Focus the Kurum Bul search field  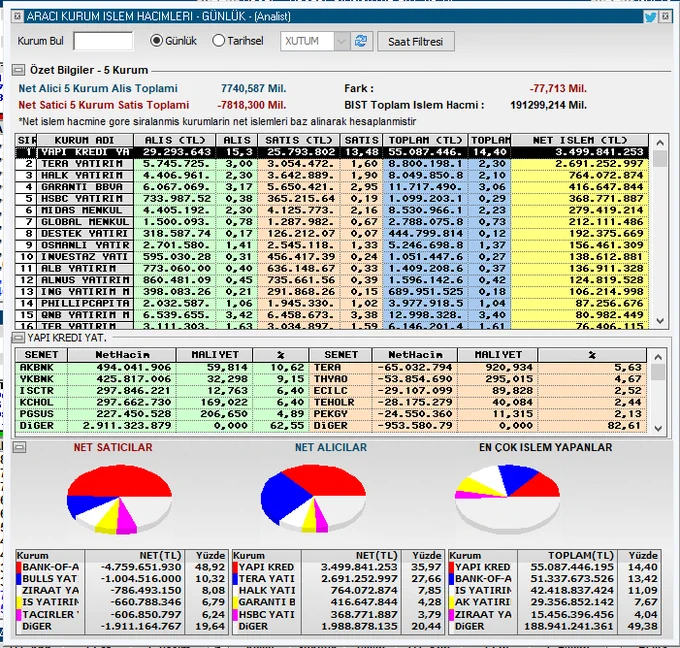pyautogui.click(x=103, y=41)
